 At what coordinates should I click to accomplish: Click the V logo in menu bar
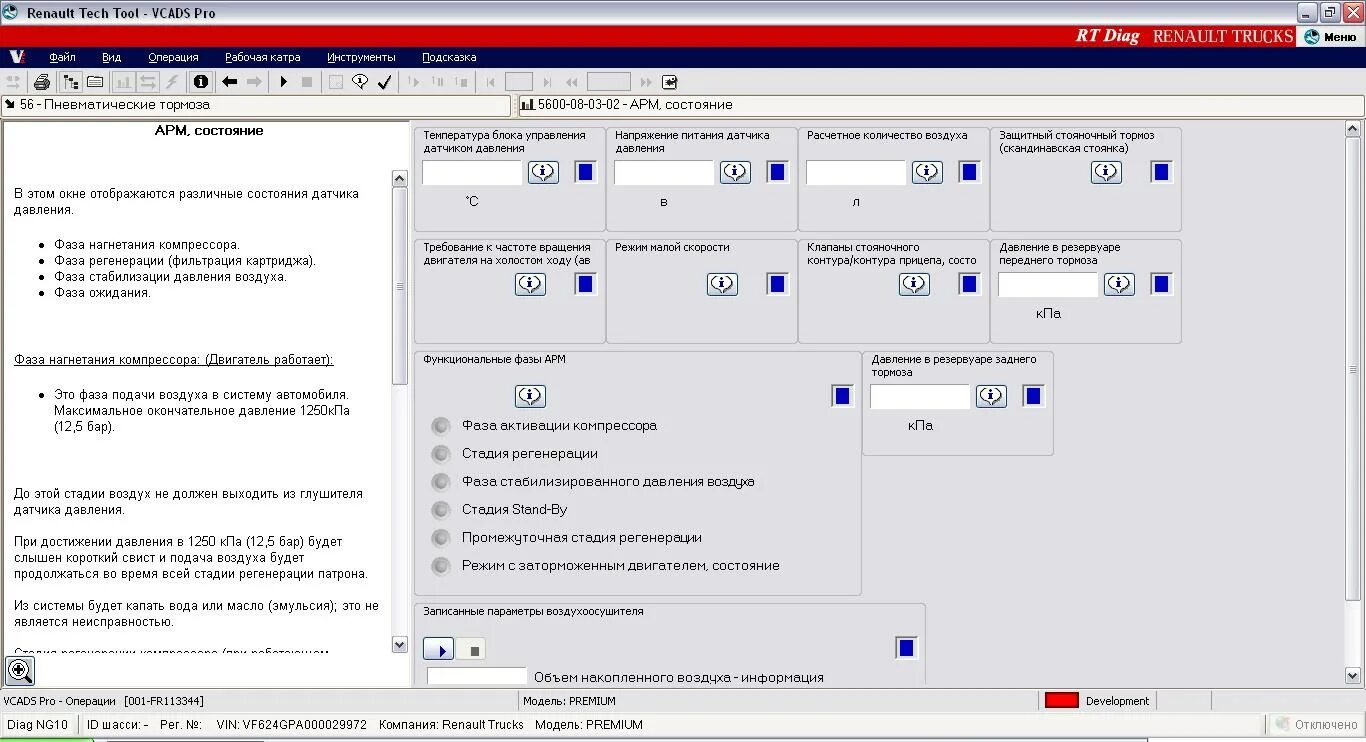click(16, 57)
